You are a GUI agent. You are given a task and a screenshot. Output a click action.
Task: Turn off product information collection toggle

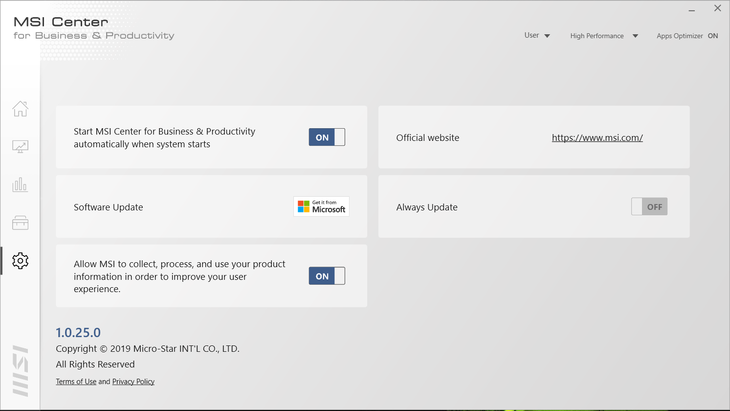[x=326, y=276]
